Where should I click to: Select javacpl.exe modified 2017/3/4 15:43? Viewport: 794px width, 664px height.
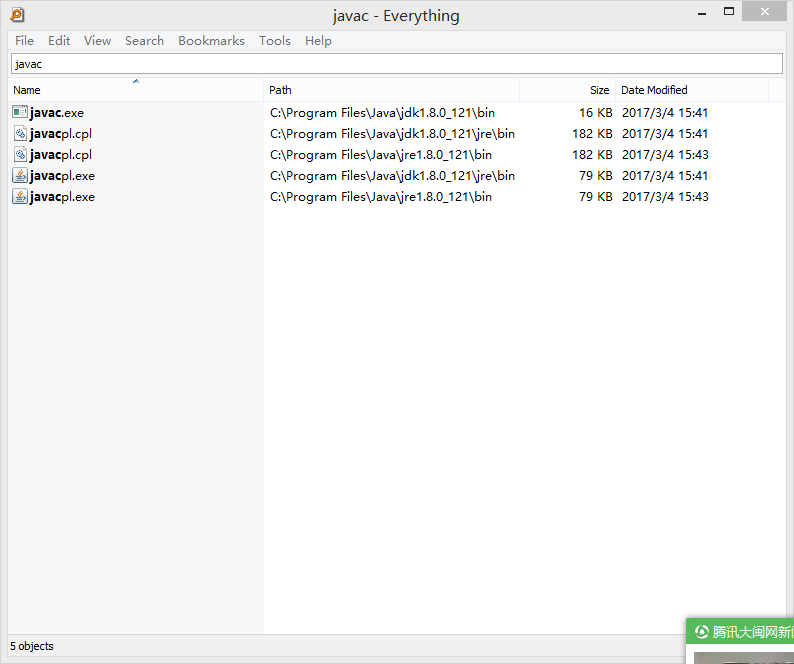[x=62, y=197]
